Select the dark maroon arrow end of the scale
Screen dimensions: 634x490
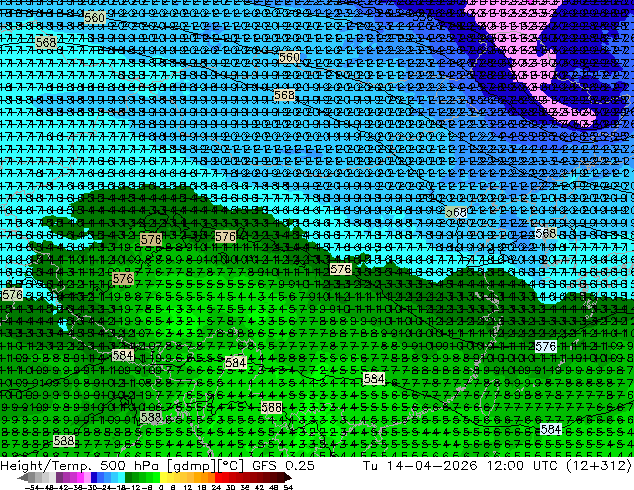point(288,477)
